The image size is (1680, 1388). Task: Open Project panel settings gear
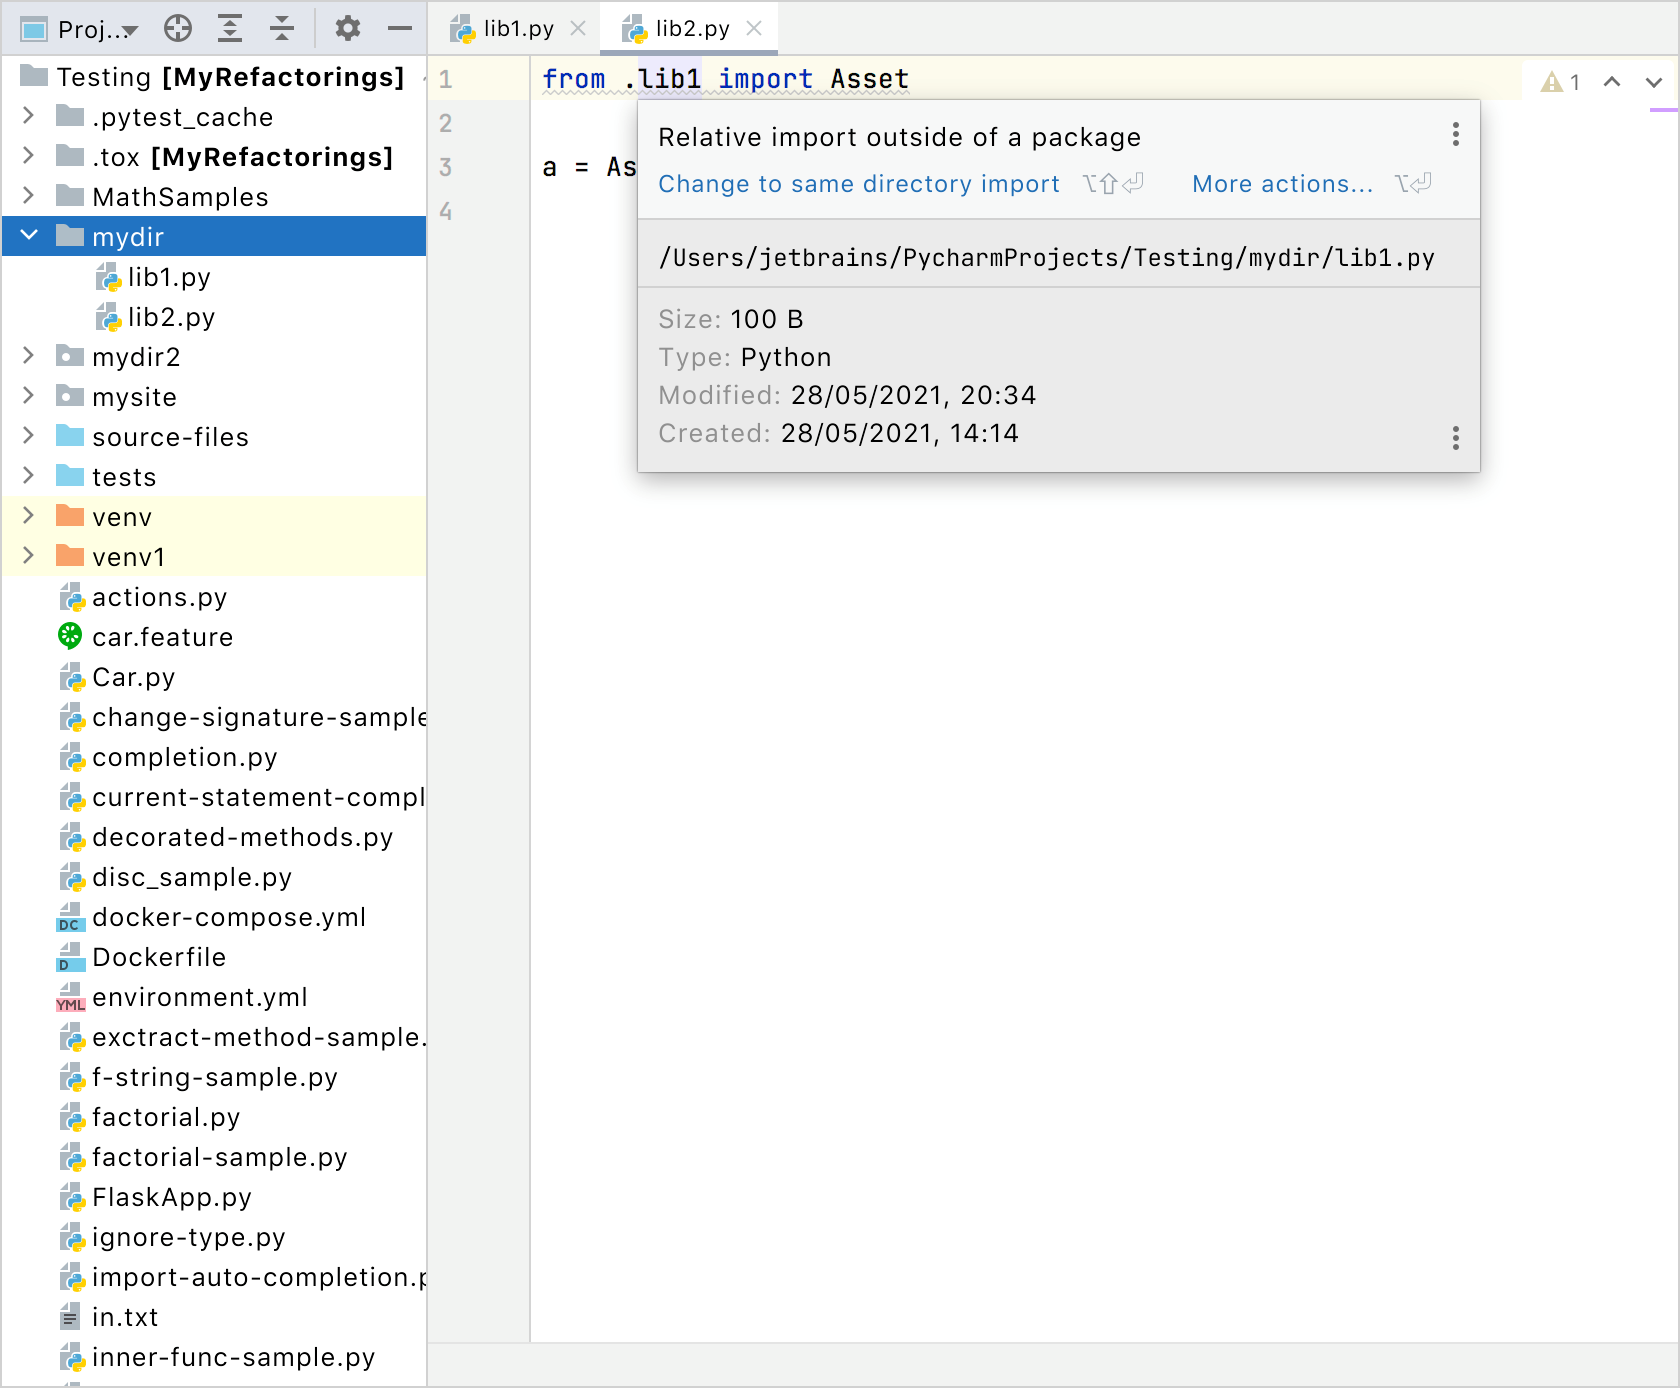click(x=347, y=28)
